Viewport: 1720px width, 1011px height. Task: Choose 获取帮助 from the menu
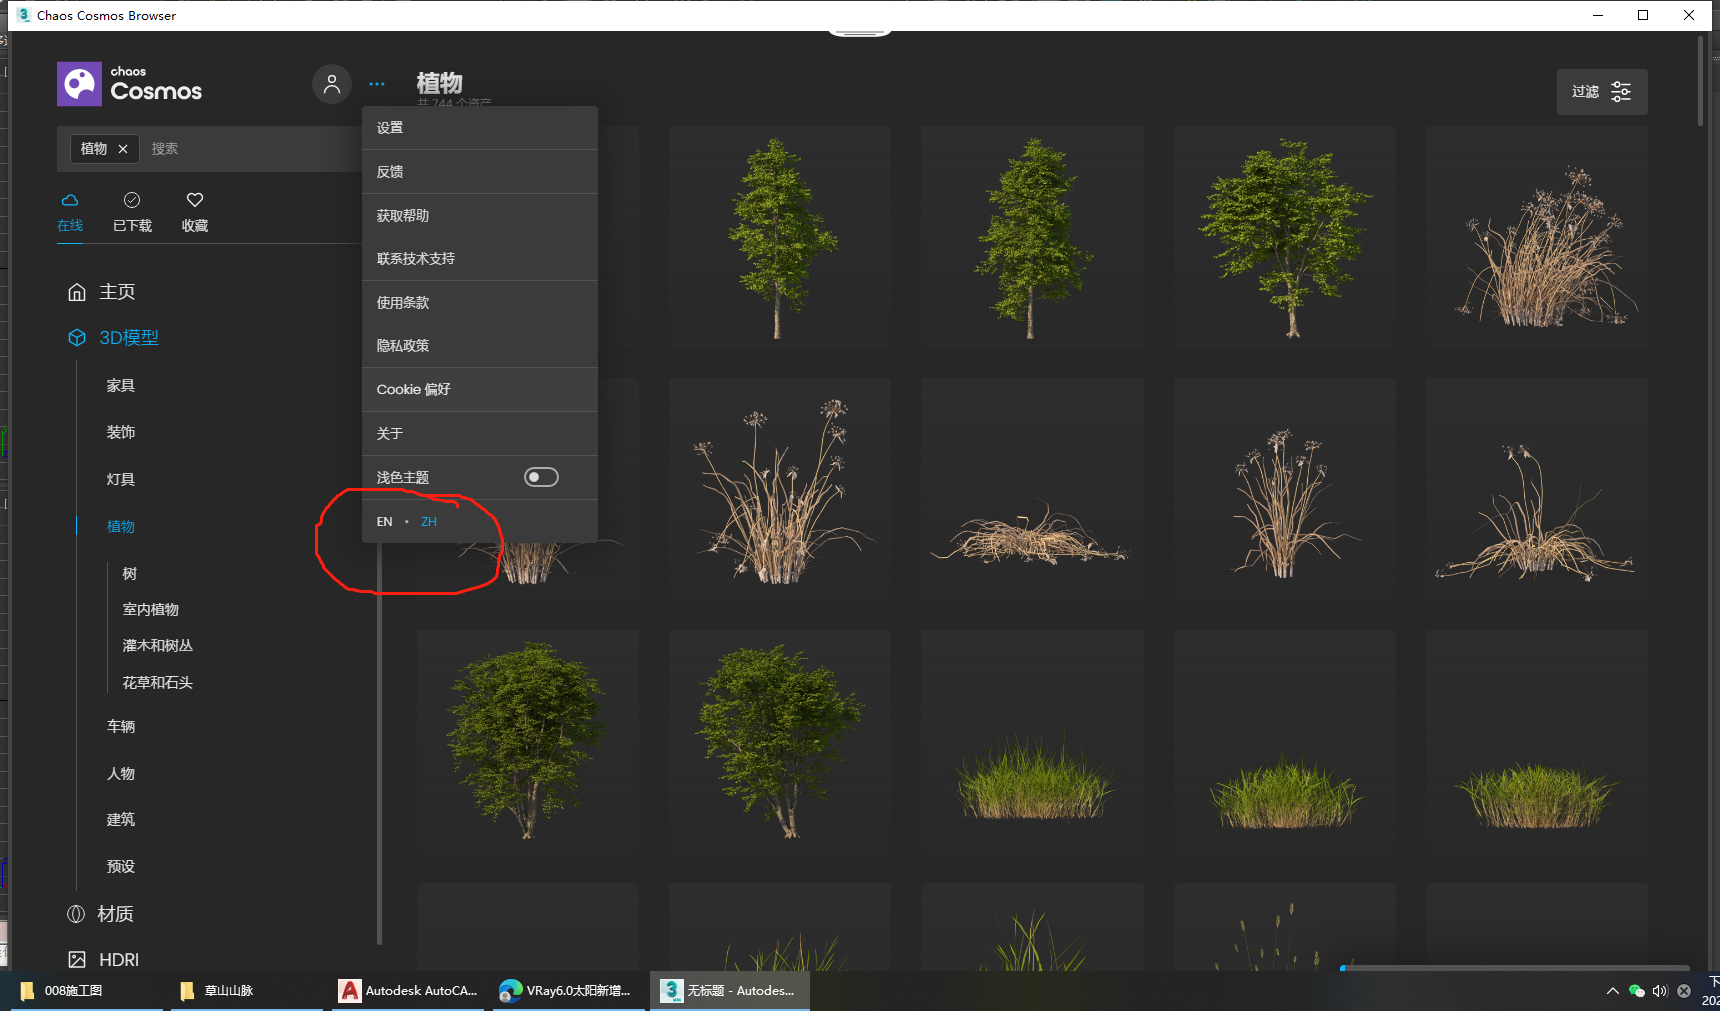(480, 216)
